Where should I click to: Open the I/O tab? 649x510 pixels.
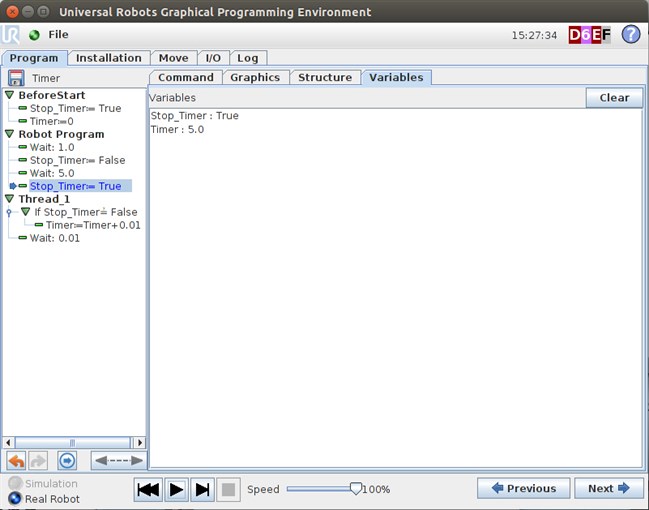tap(213, 58)
